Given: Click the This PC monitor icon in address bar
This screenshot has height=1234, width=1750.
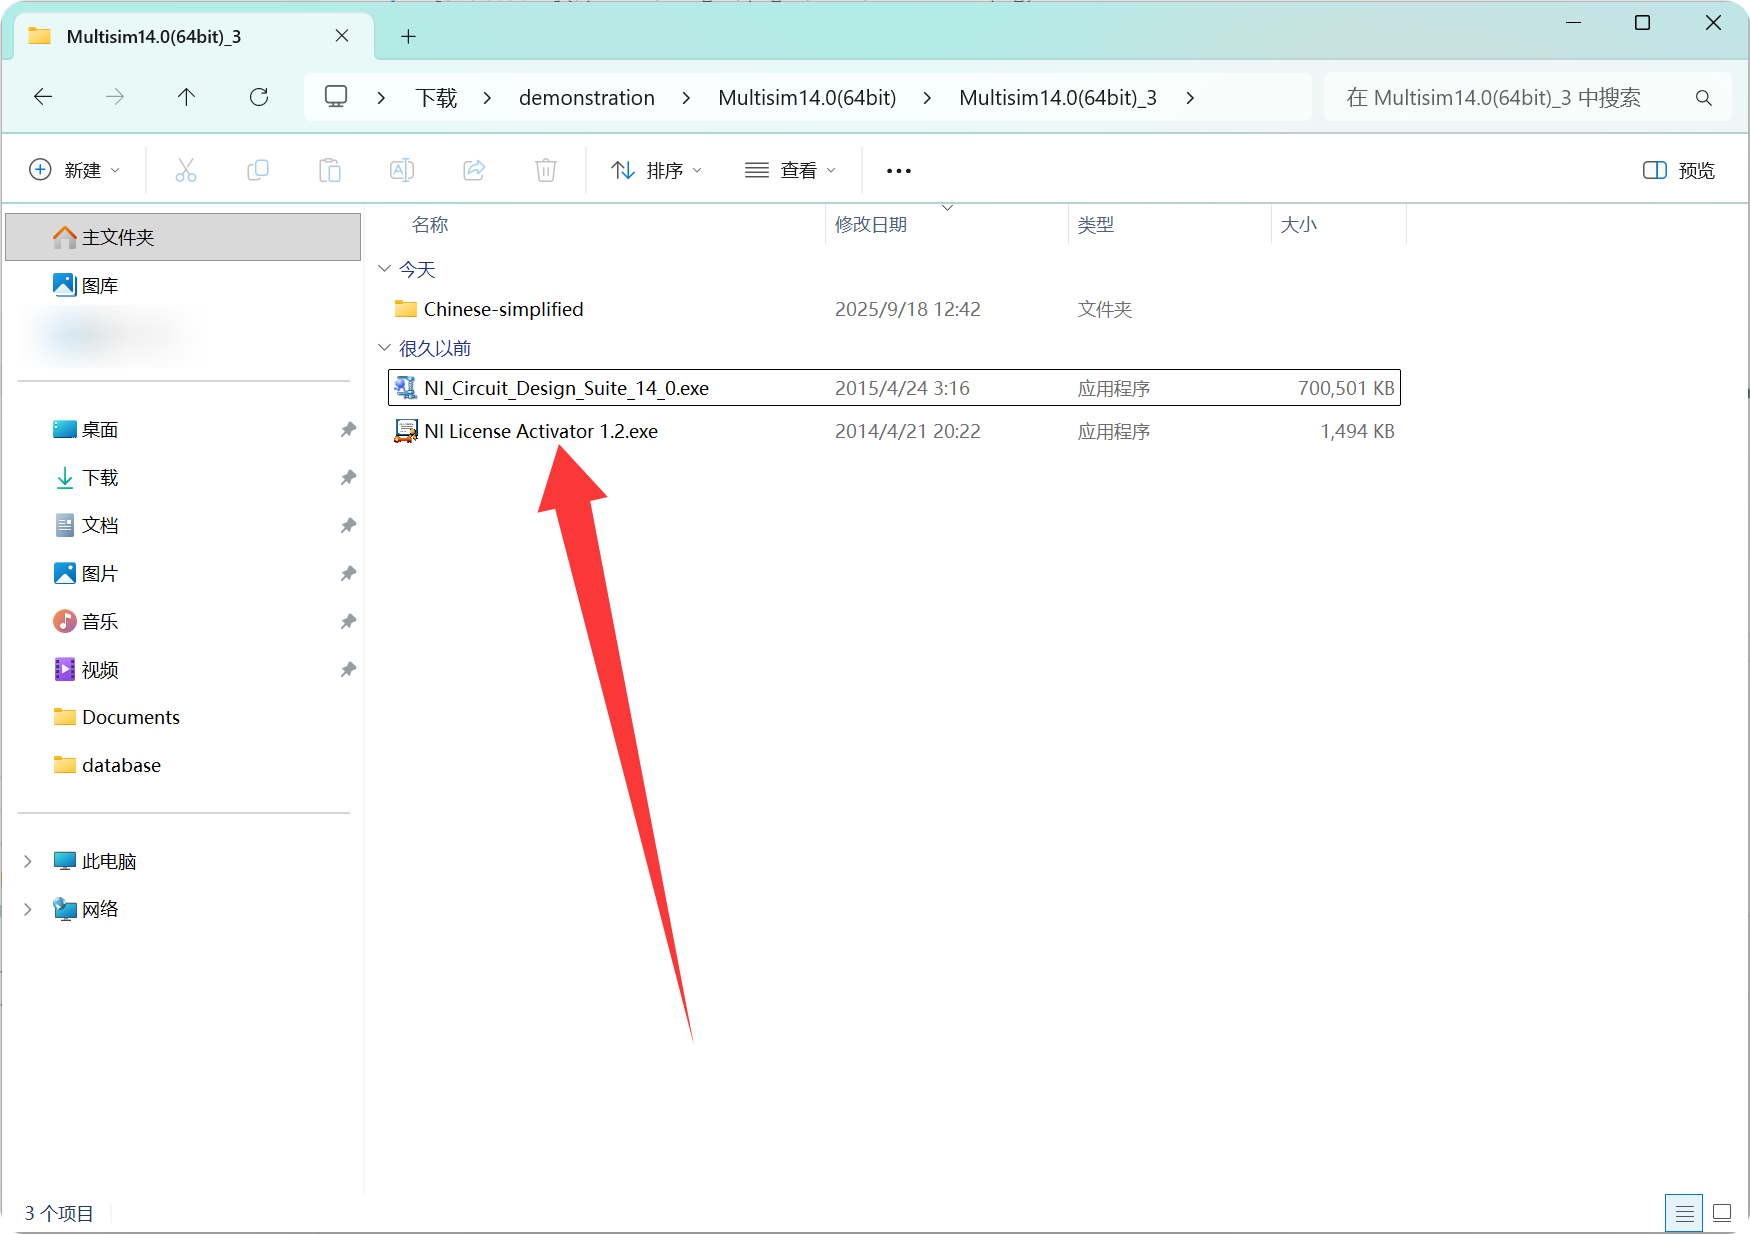Looking at the screenshot, I should (336, 97).
